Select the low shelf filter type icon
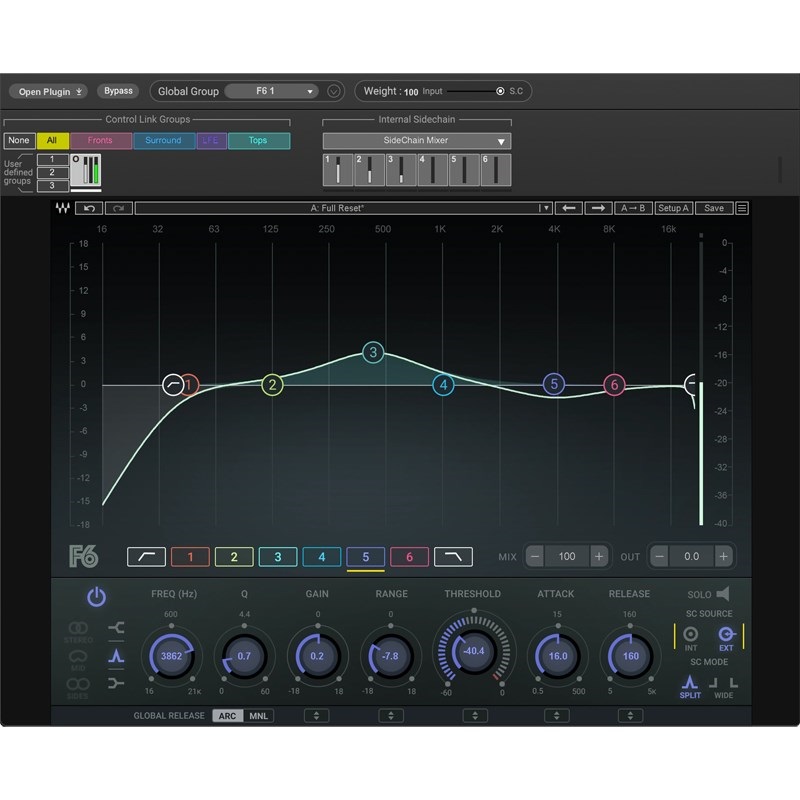The width and height of the screenshot is (800, 800). pos(116,627)
